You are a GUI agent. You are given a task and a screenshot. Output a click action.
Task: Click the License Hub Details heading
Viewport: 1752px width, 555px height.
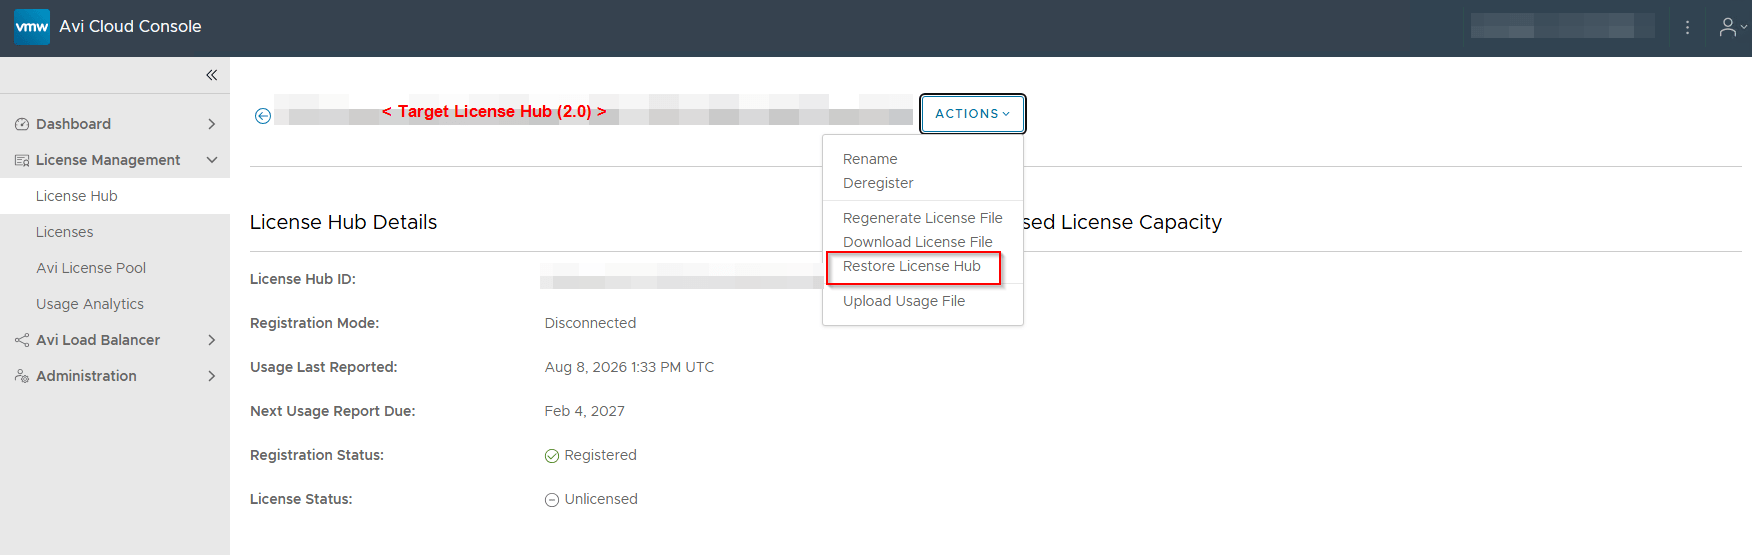[x=343, y=222]
